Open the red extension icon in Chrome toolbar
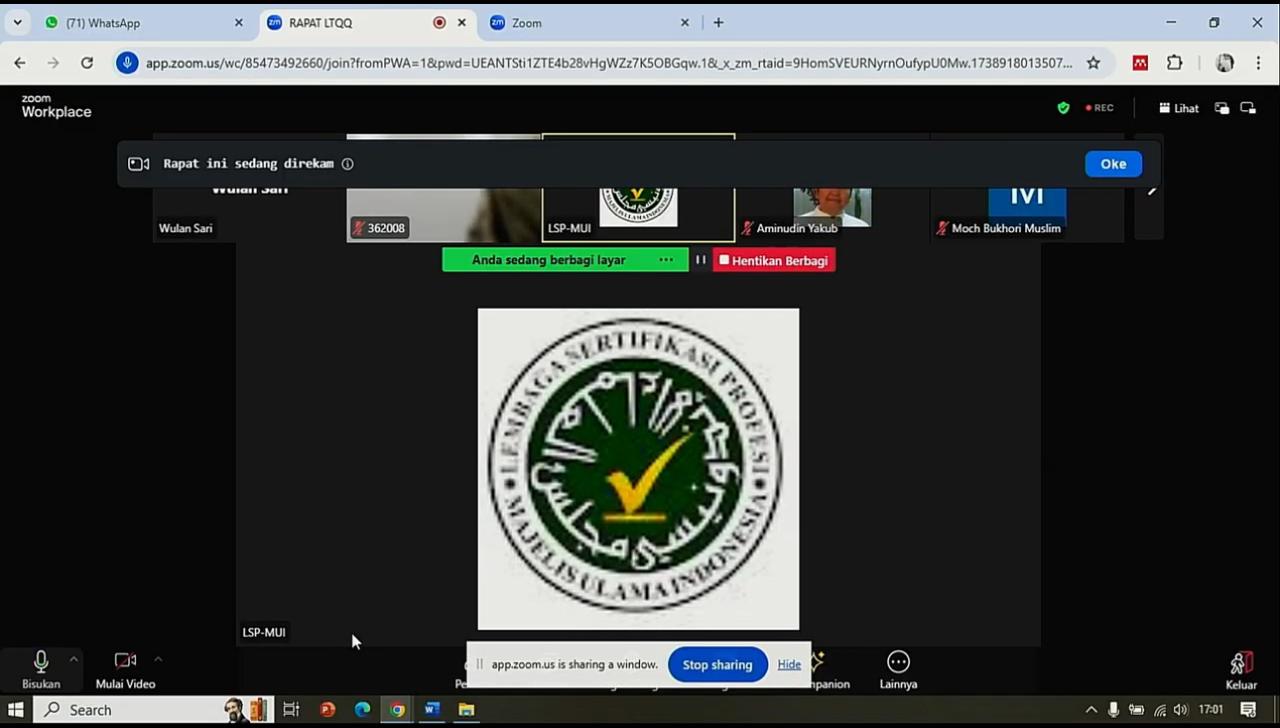The image size is (1280, 728). click(x=1140, y=63)
